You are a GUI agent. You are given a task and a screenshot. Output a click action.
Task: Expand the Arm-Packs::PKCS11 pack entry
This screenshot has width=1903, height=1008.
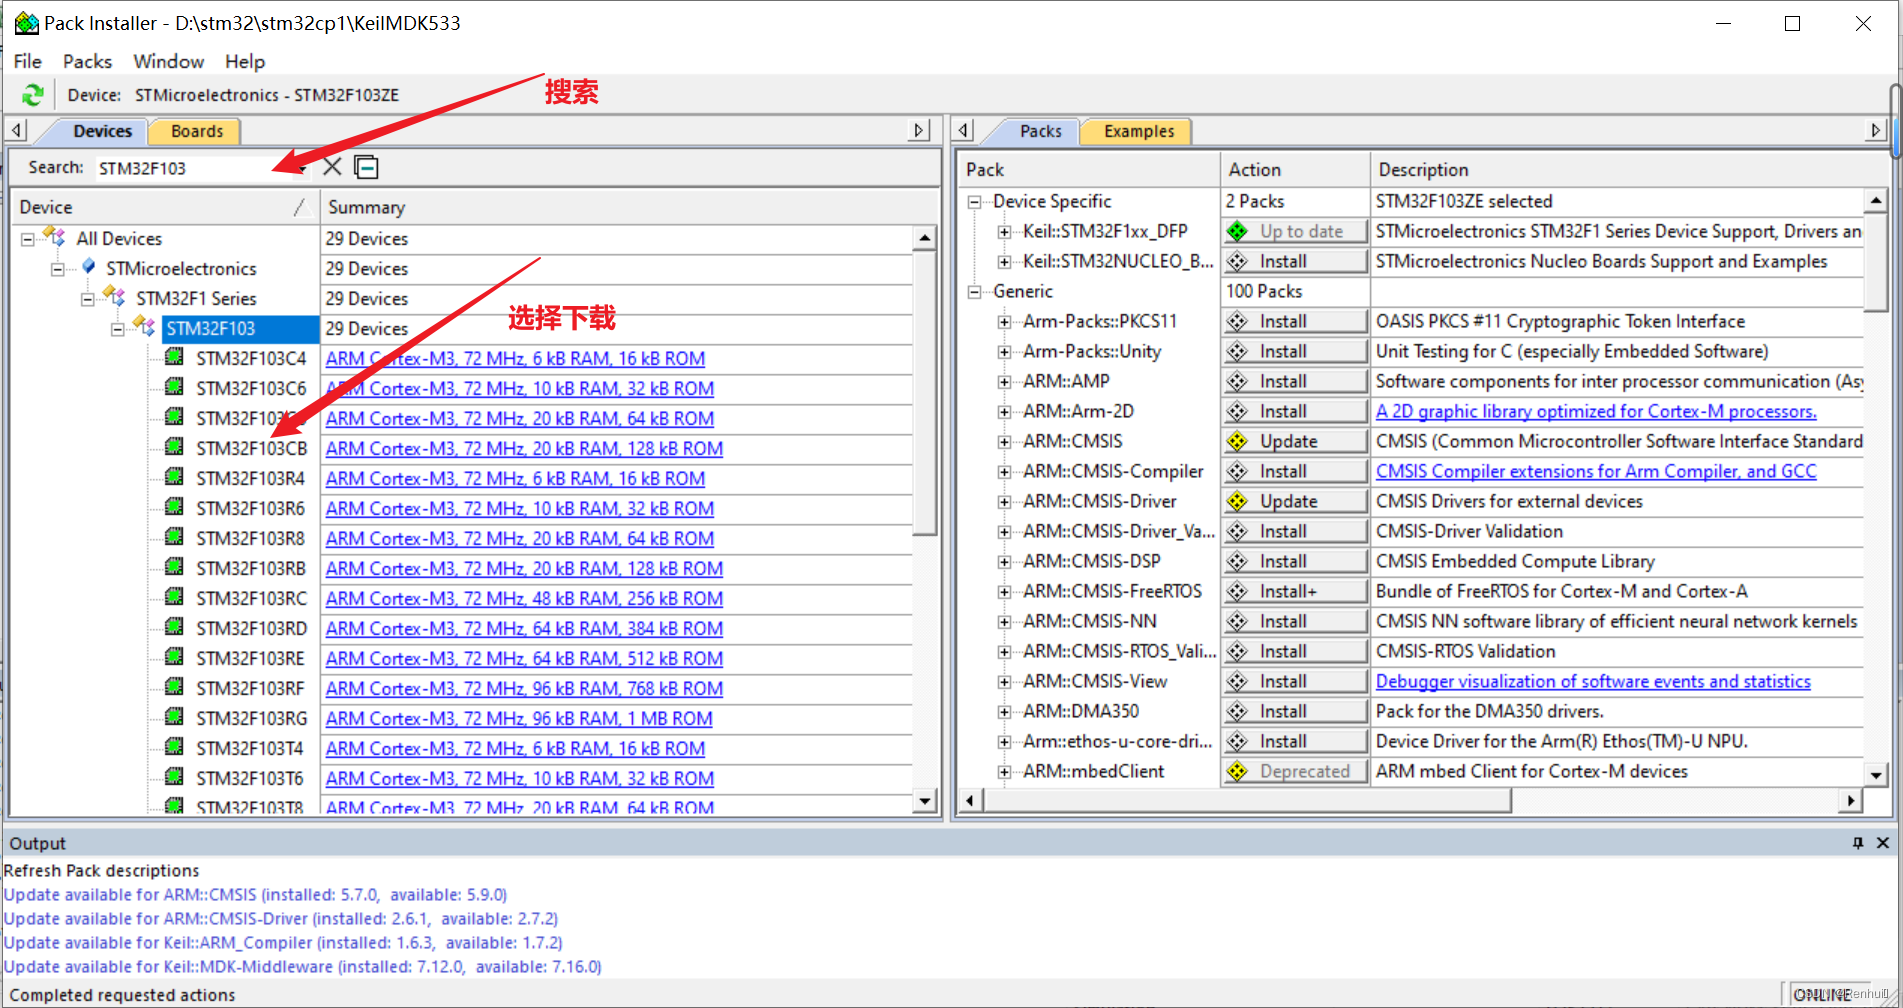(x=1004, y=322)
